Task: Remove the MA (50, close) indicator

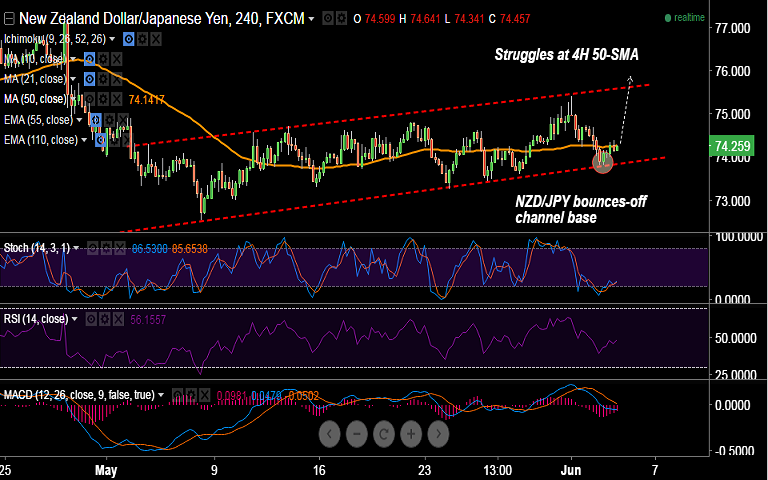Action: click(x=117, y=99)
